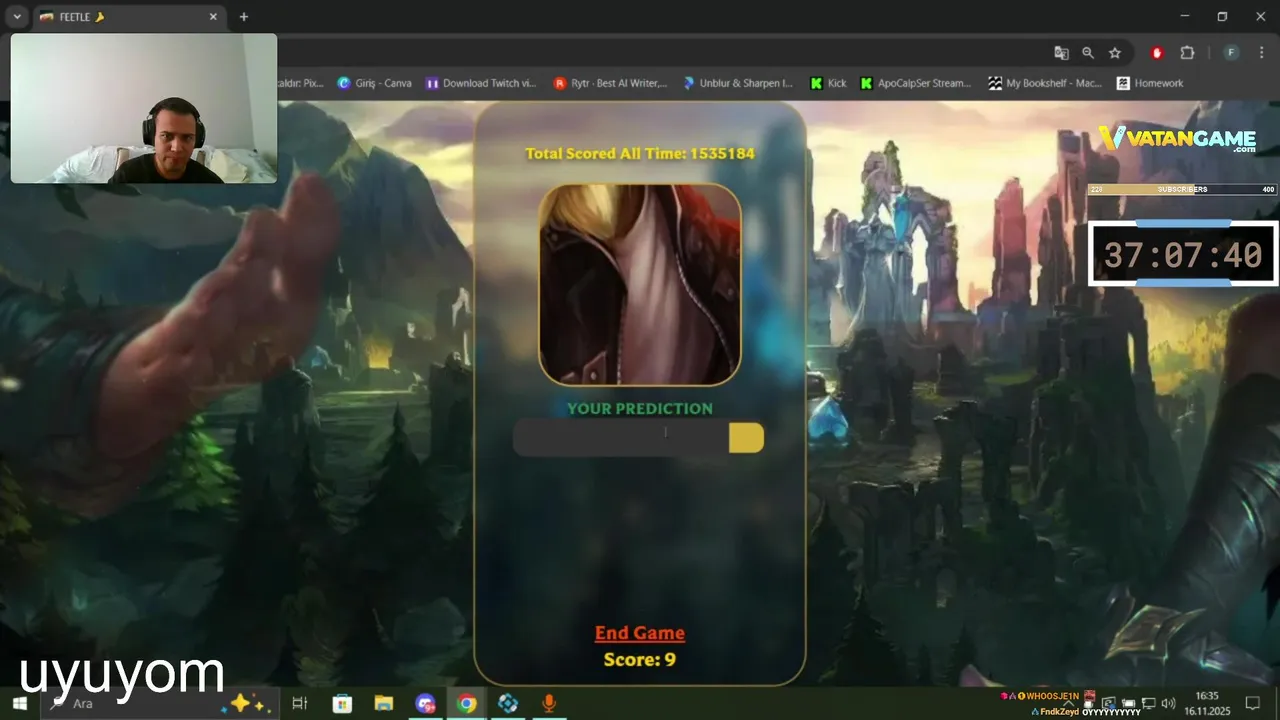
Task: Close the FEETLE tab
Action: point(213,17)
